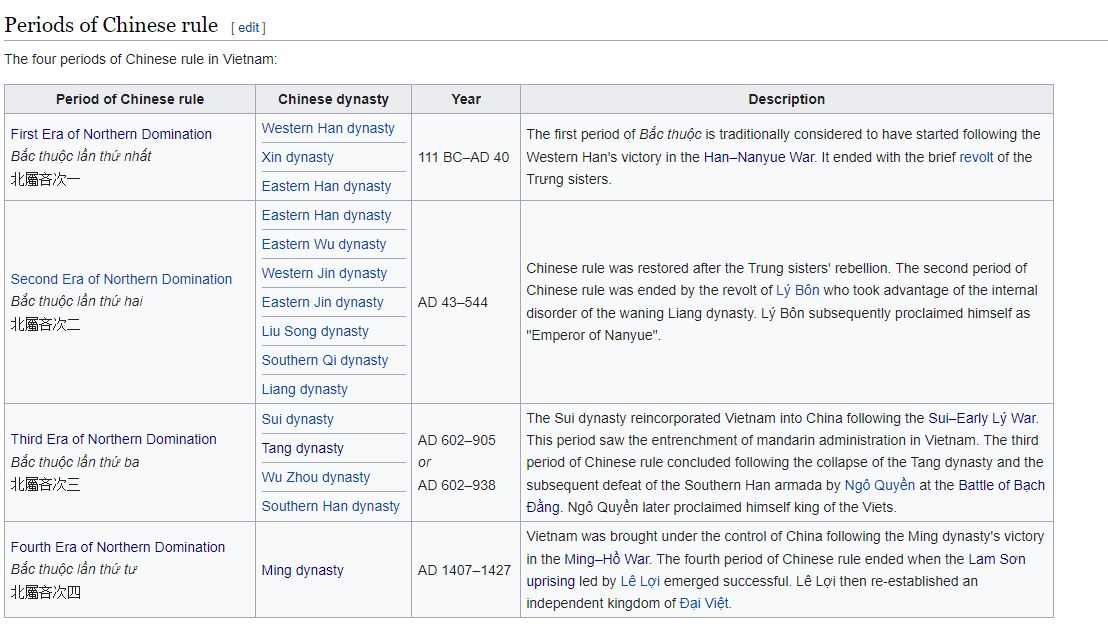The height and width of the screenshot is (638, 1108).
Task: Click the Southern Qi dynasty link
Action: (325, 360)
